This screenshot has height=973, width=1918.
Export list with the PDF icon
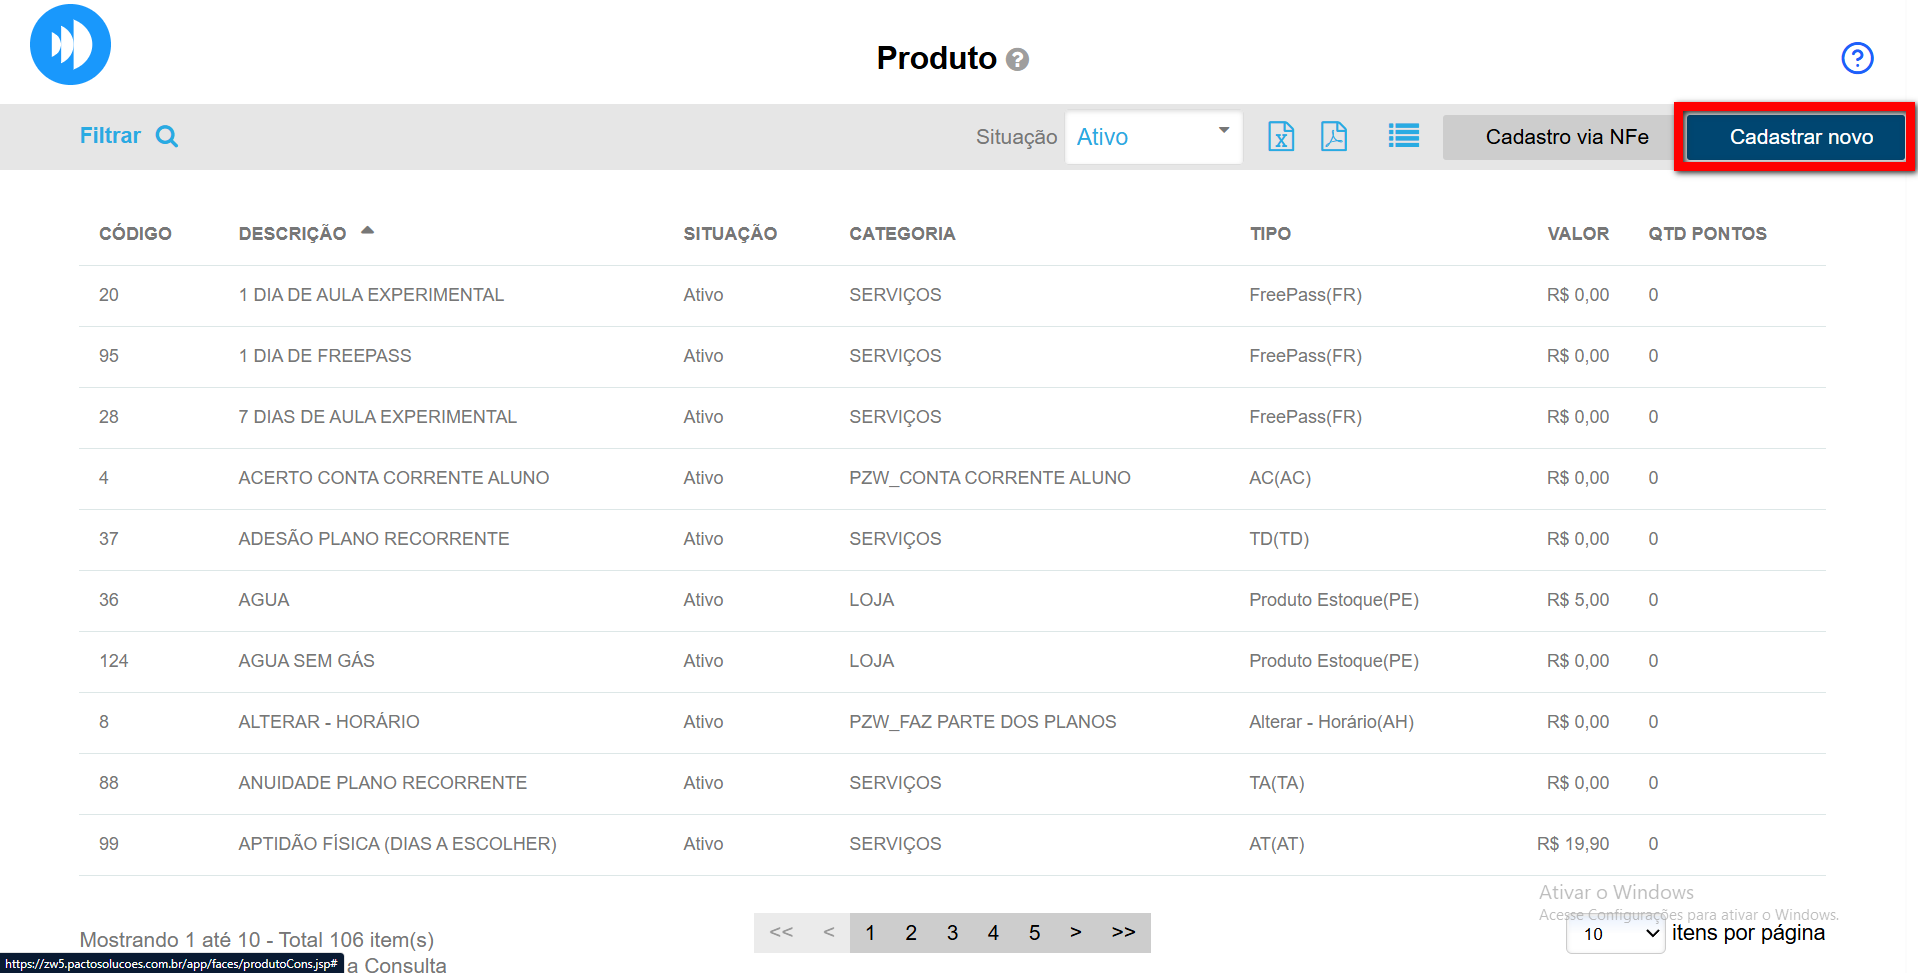coord(1333,136)
